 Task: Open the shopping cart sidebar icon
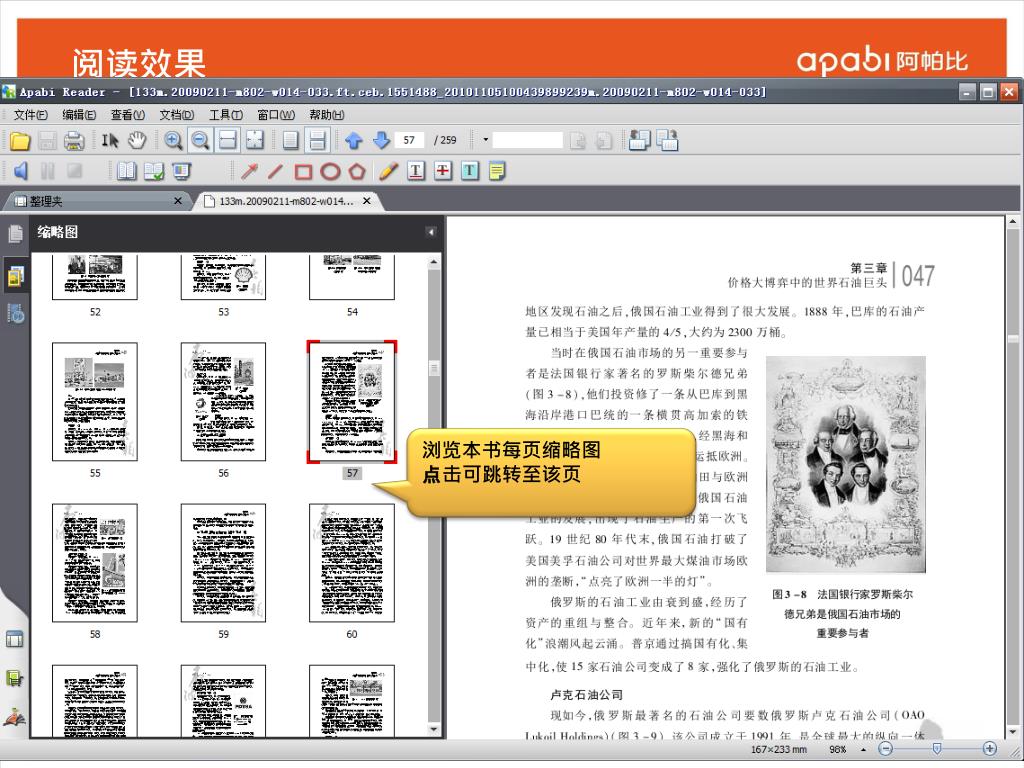pyautogui.click(x=14, y=679)
